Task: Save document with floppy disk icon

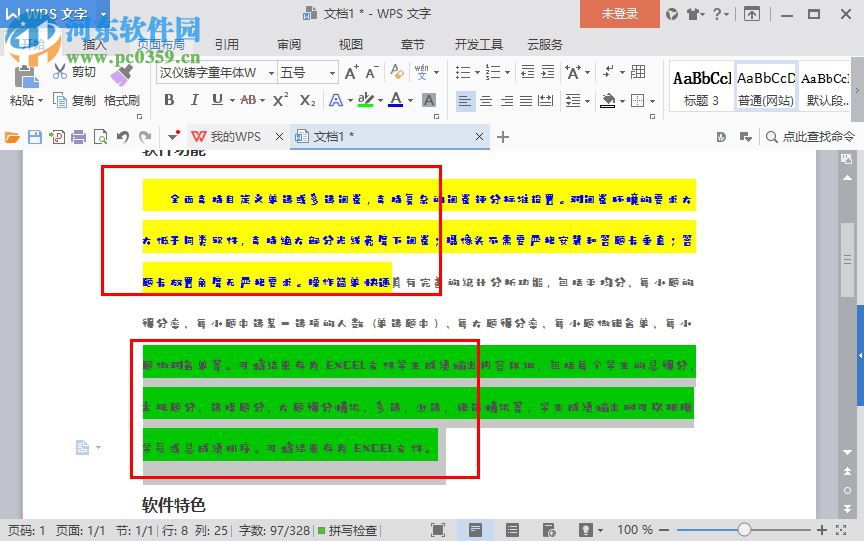Action: coord(35,137)
